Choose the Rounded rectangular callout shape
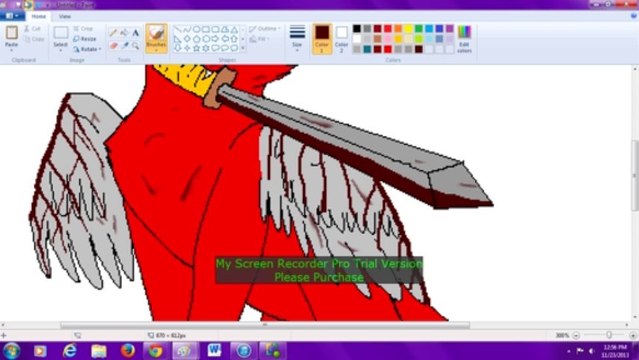 [215, 48]
